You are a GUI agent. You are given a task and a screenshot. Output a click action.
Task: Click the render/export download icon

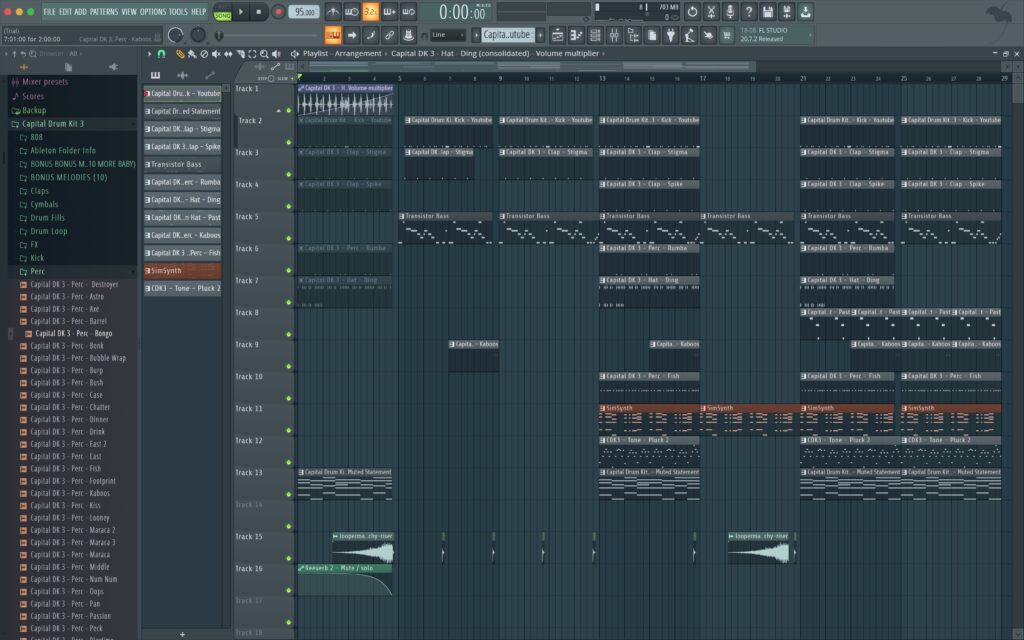click(806, 12)
